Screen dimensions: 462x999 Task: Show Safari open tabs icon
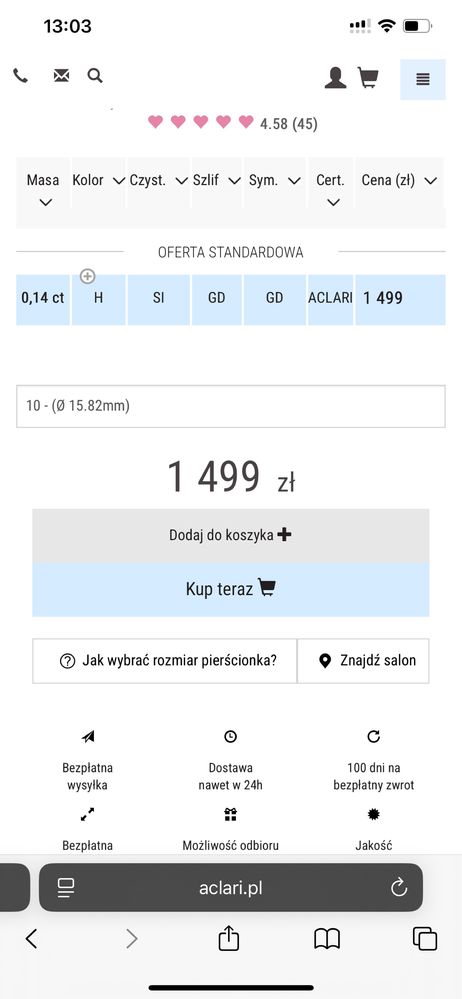click(425, 938)
